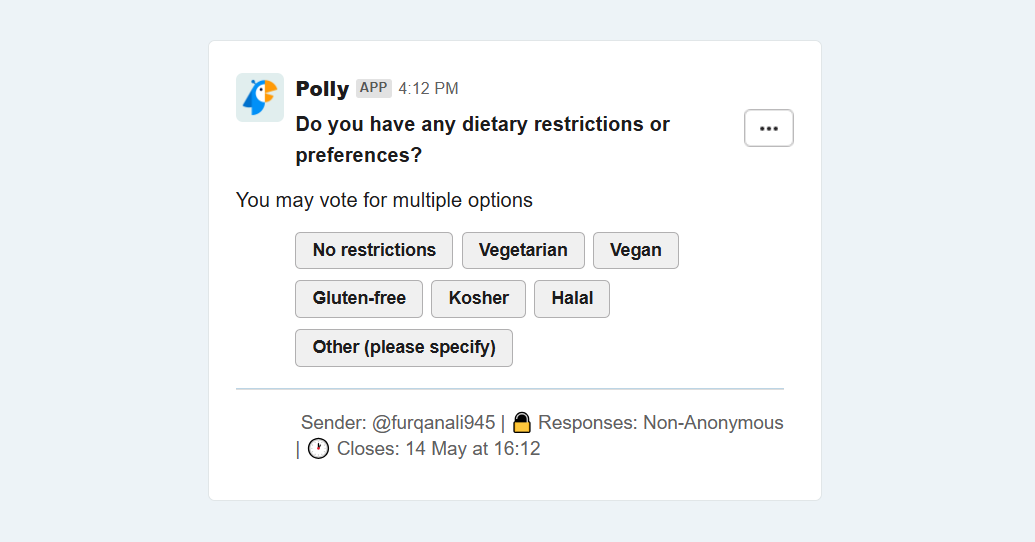1035x542 pixels.
Task: Click the yellow lock icon
Action: click(521, 423)
